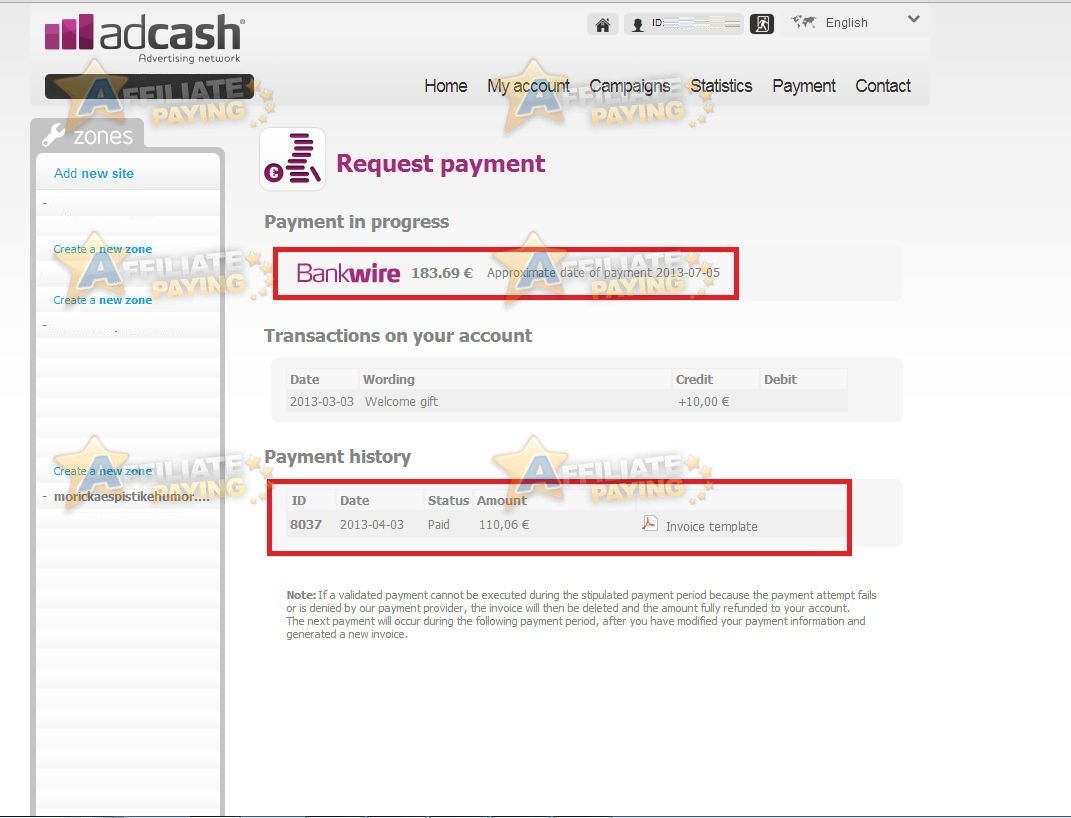This screenshot has height=818, width=1071.
Task: Open the Home menu item
Action: click(x=445, y=86)
